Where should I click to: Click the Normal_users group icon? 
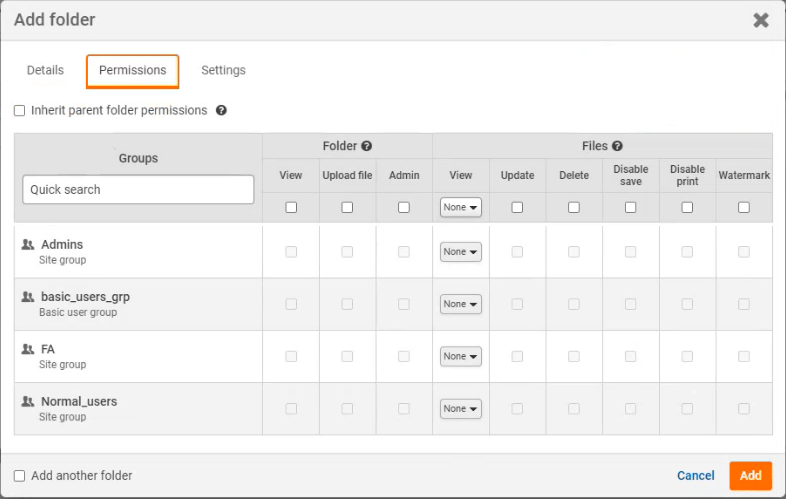tap(28, 401)
